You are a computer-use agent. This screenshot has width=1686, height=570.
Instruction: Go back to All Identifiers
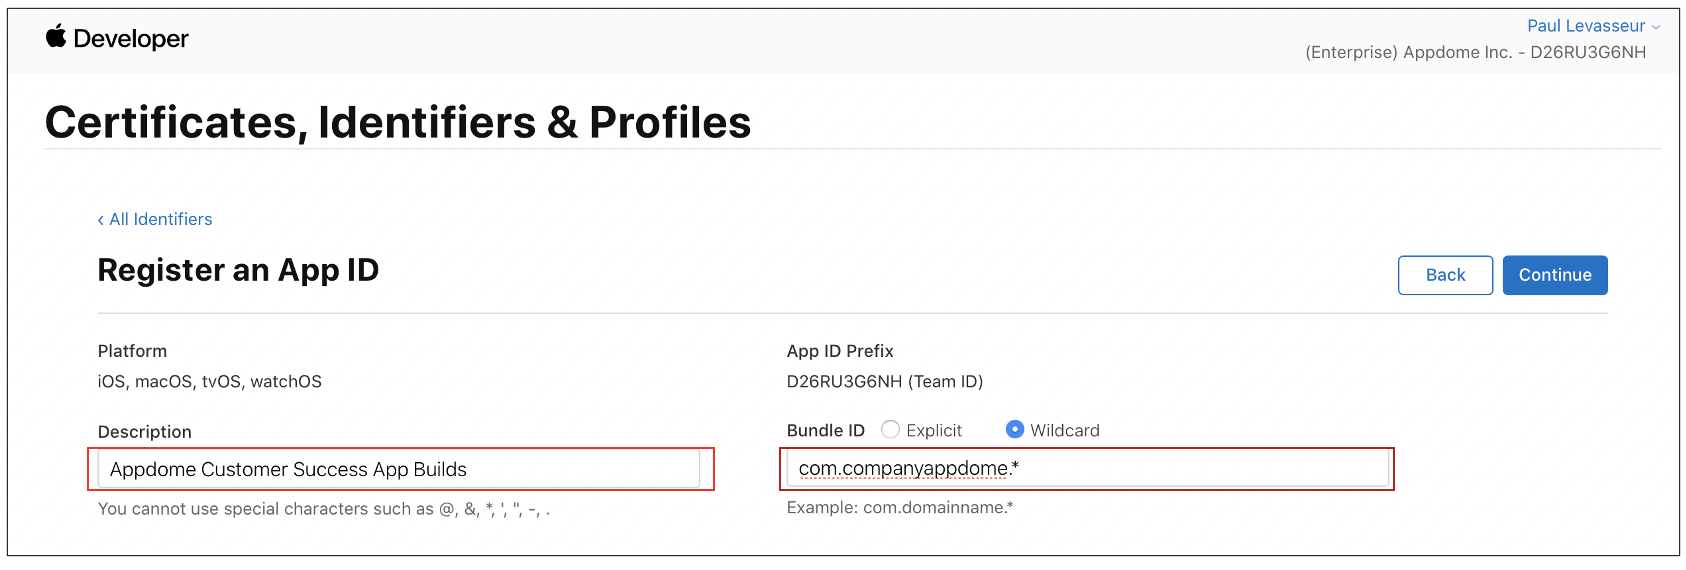pyautogui.click(x=160, y=219)
